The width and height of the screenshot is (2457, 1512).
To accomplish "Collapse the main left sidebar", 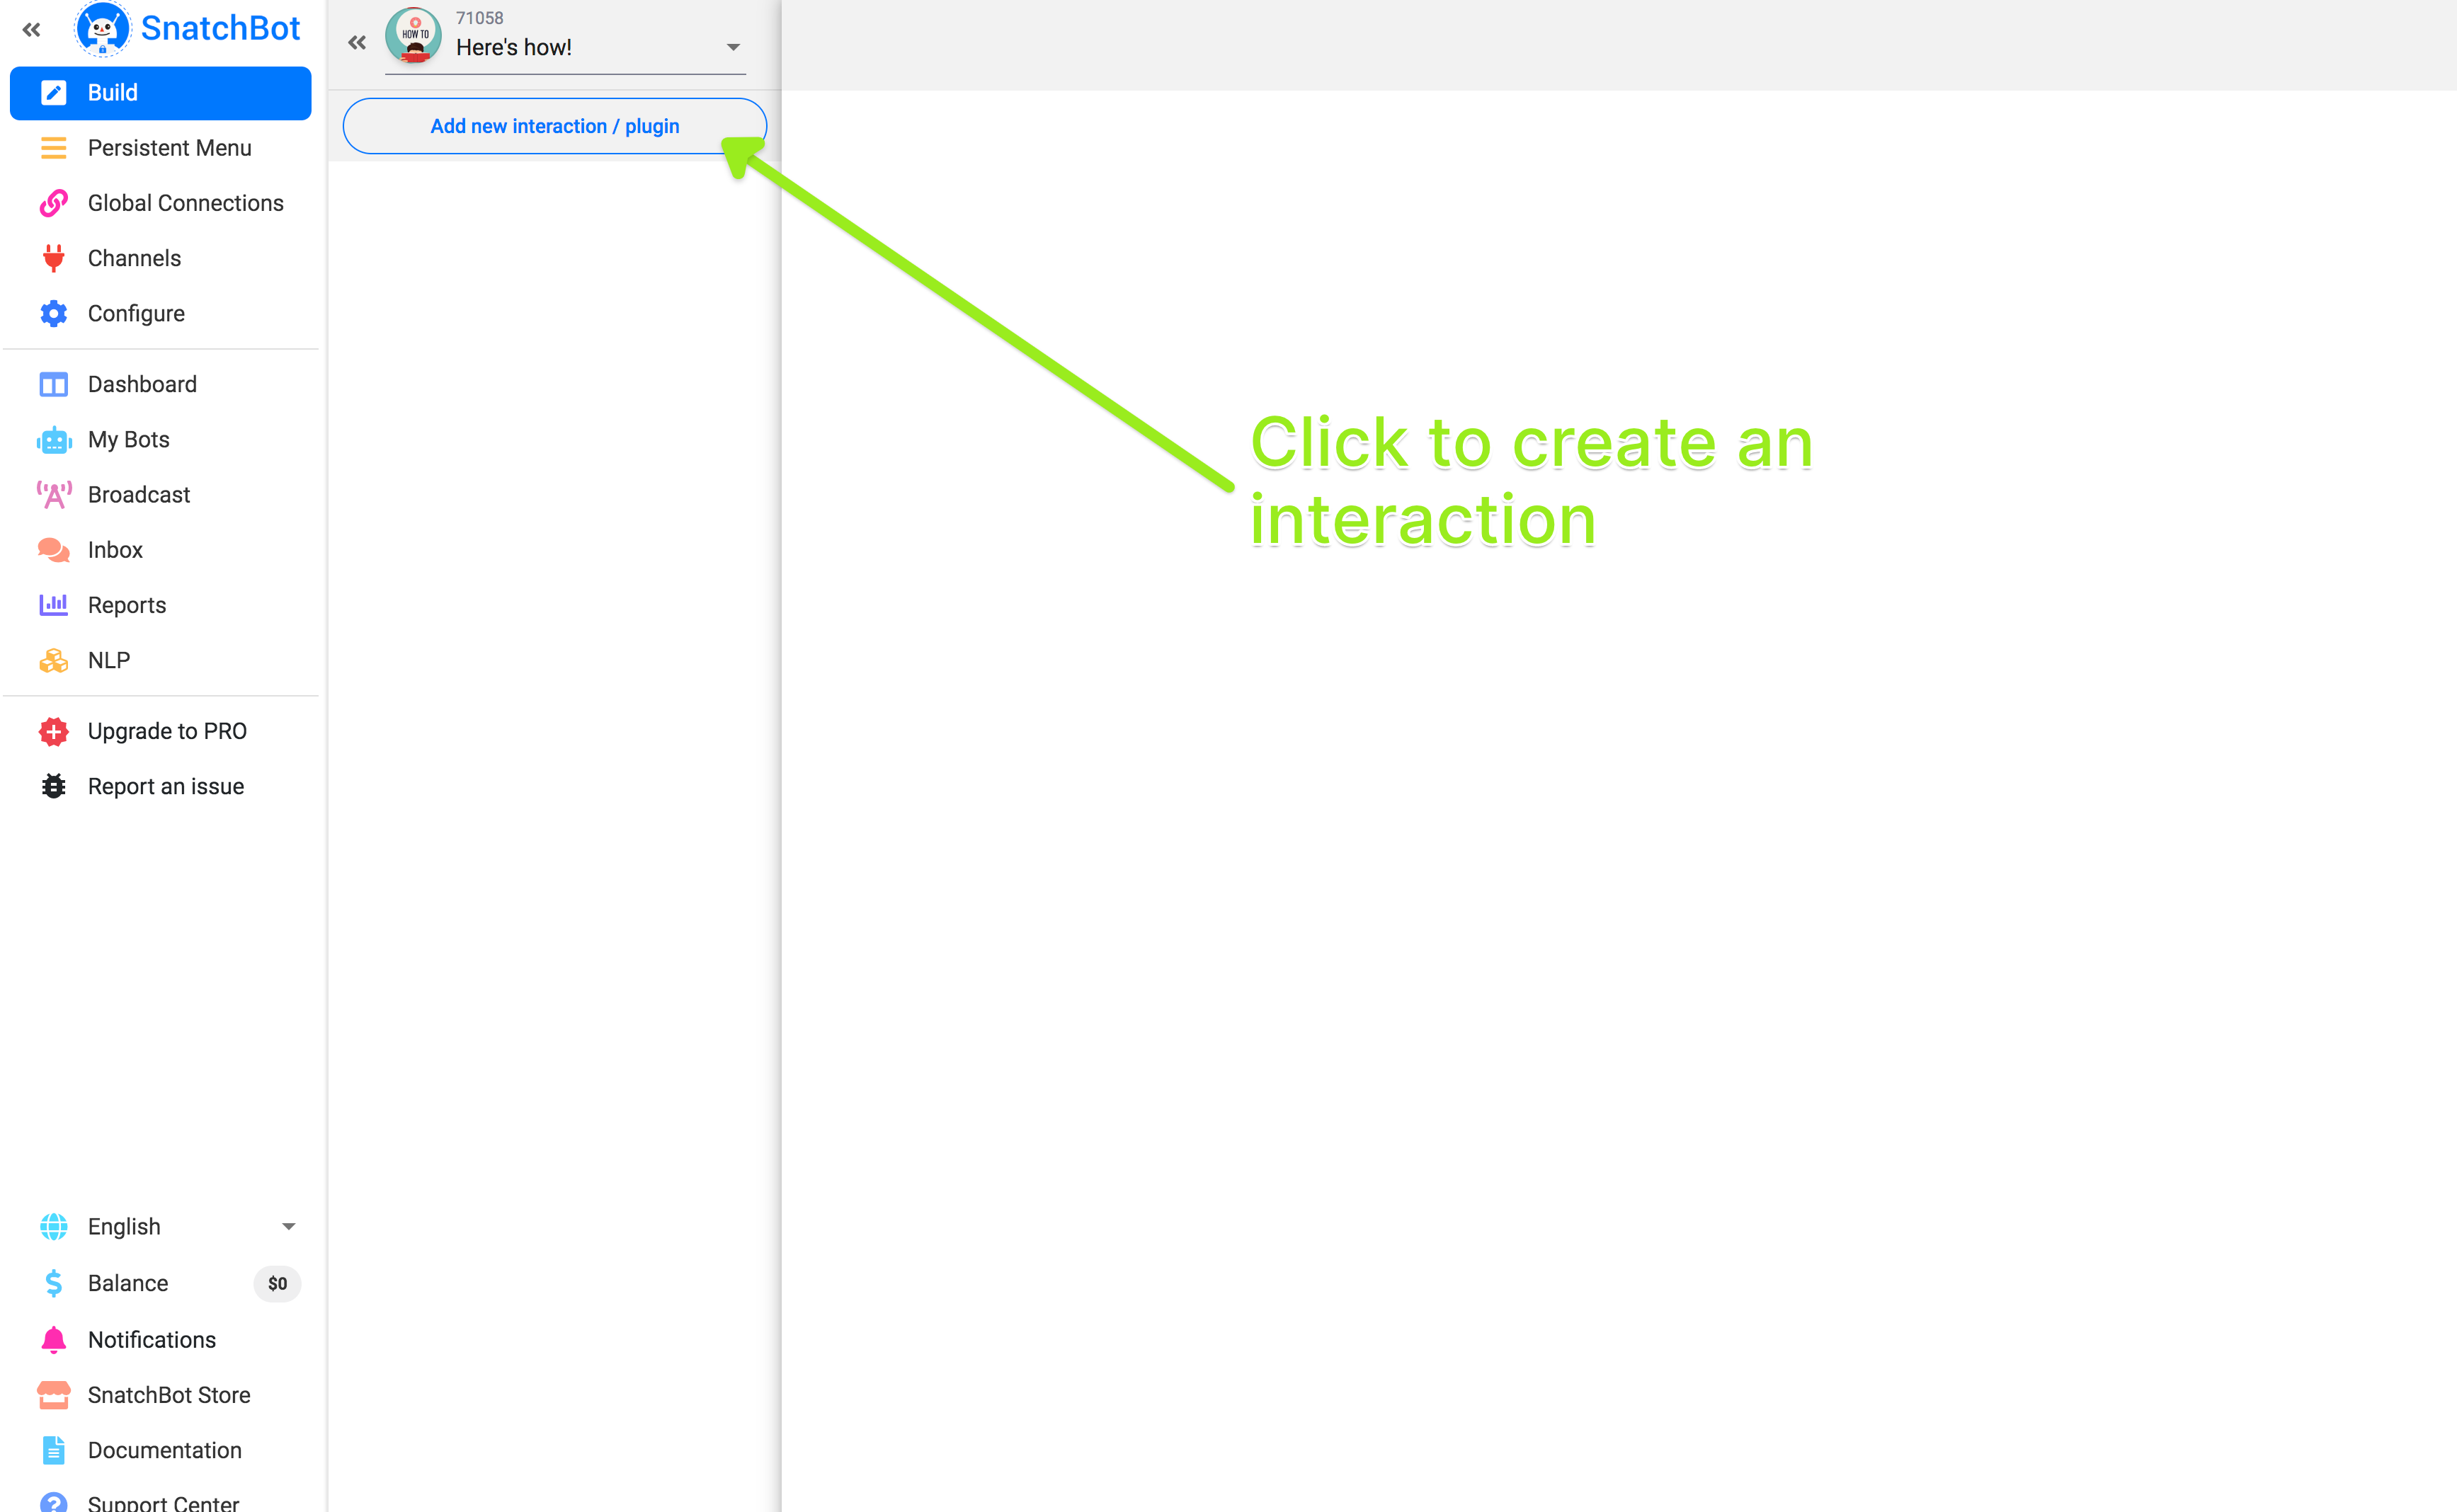I will 31,30.
